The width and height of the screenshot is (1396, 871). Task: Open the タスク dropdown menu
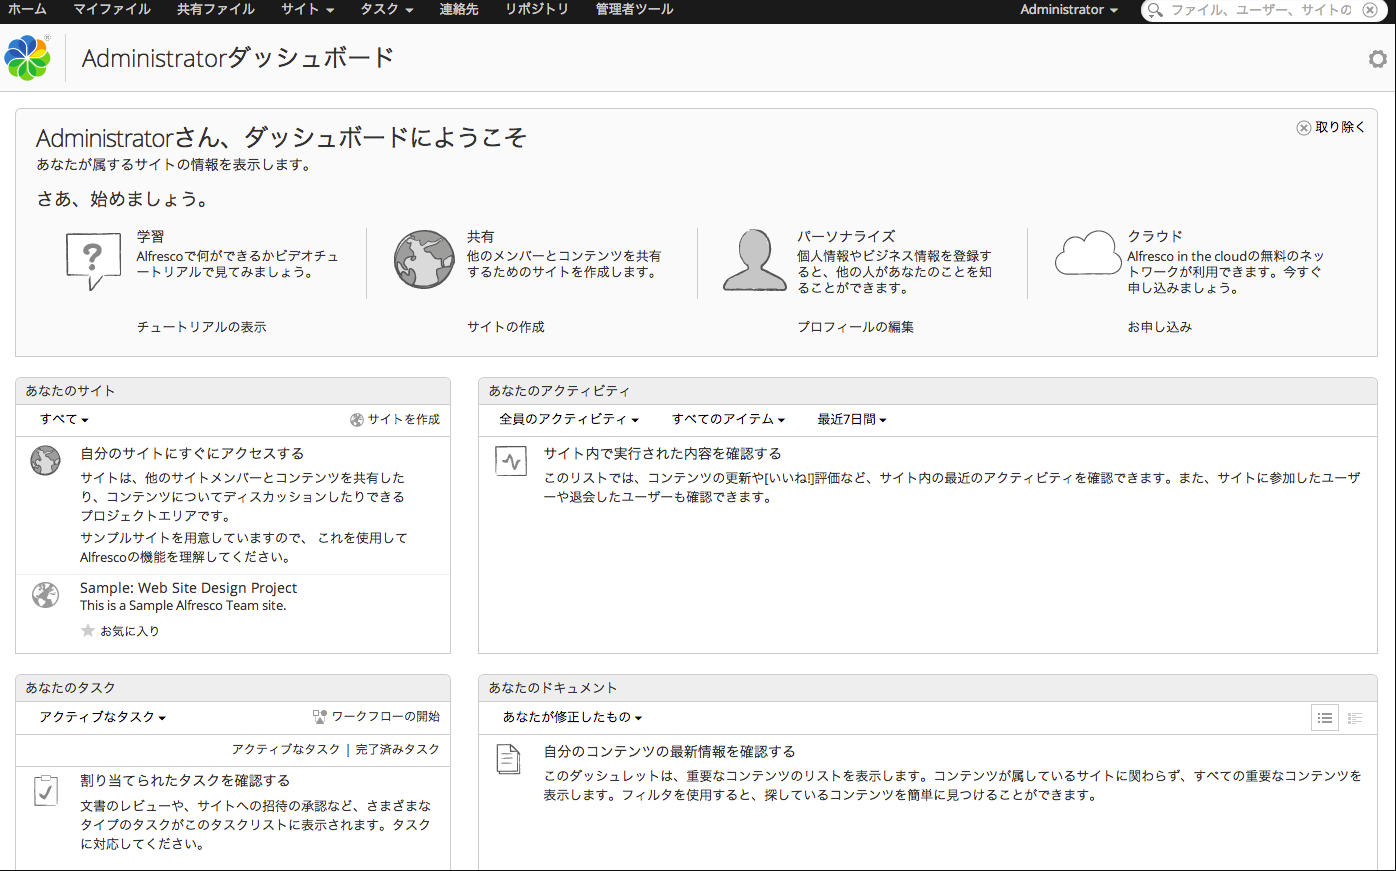click(387, 10)
